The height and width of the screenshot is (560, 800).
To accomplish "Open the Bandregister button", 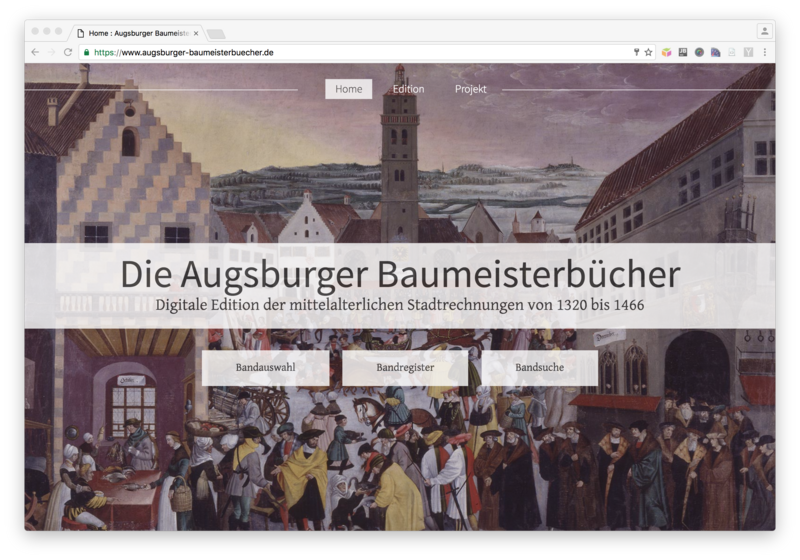I will (x=405, y=368).
